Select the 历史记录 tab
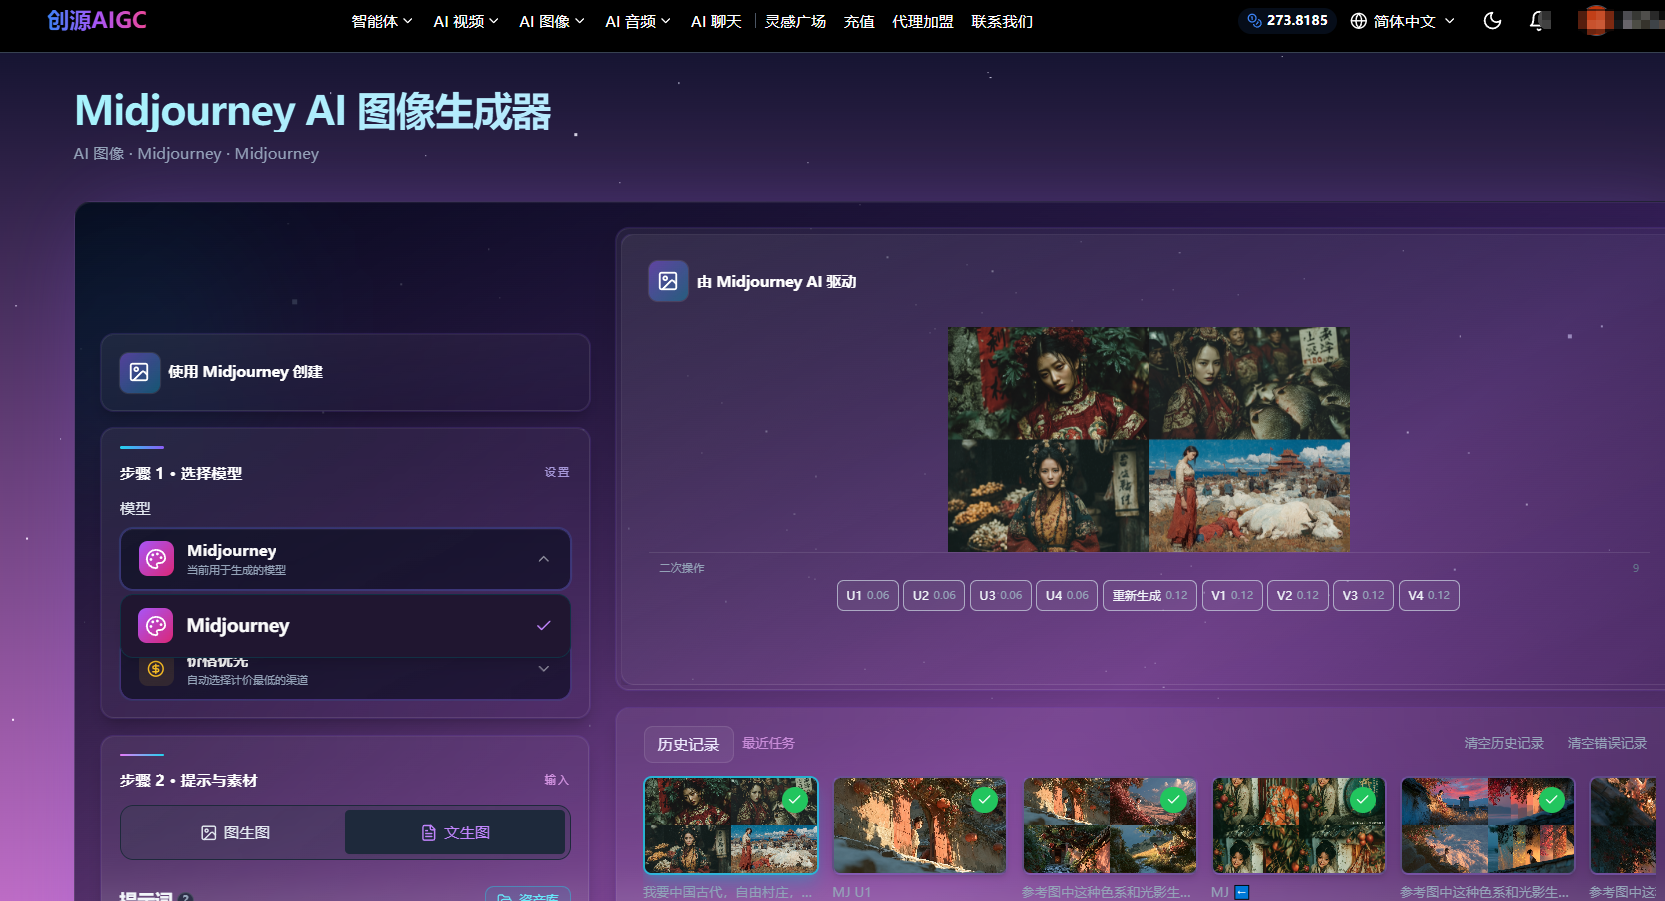1665x901 pixels. pyautogui.click(x=689, y=744)
